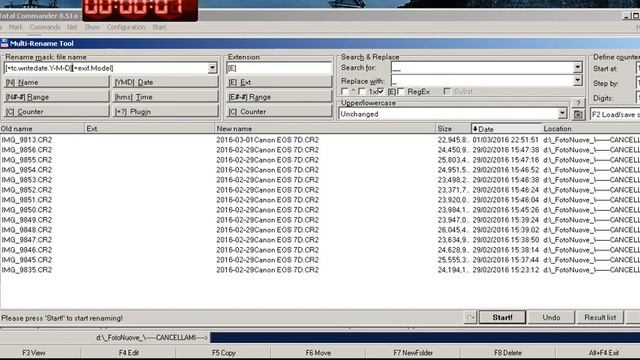Screen dimensions: 640x360
Task: Expand the Replace with history dropdown
Action: click(578, 80)
